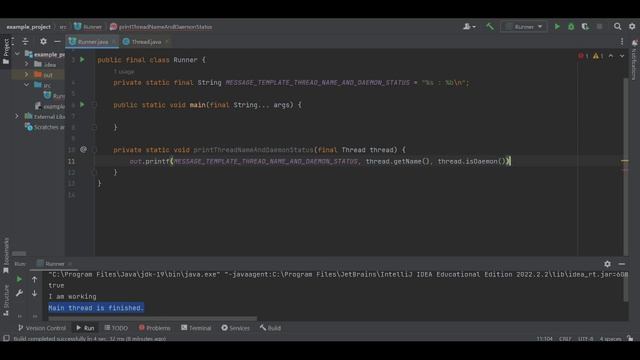Click the up arrow in Run console
Viewport: 640px width, 360px height.
coord(35,280)
